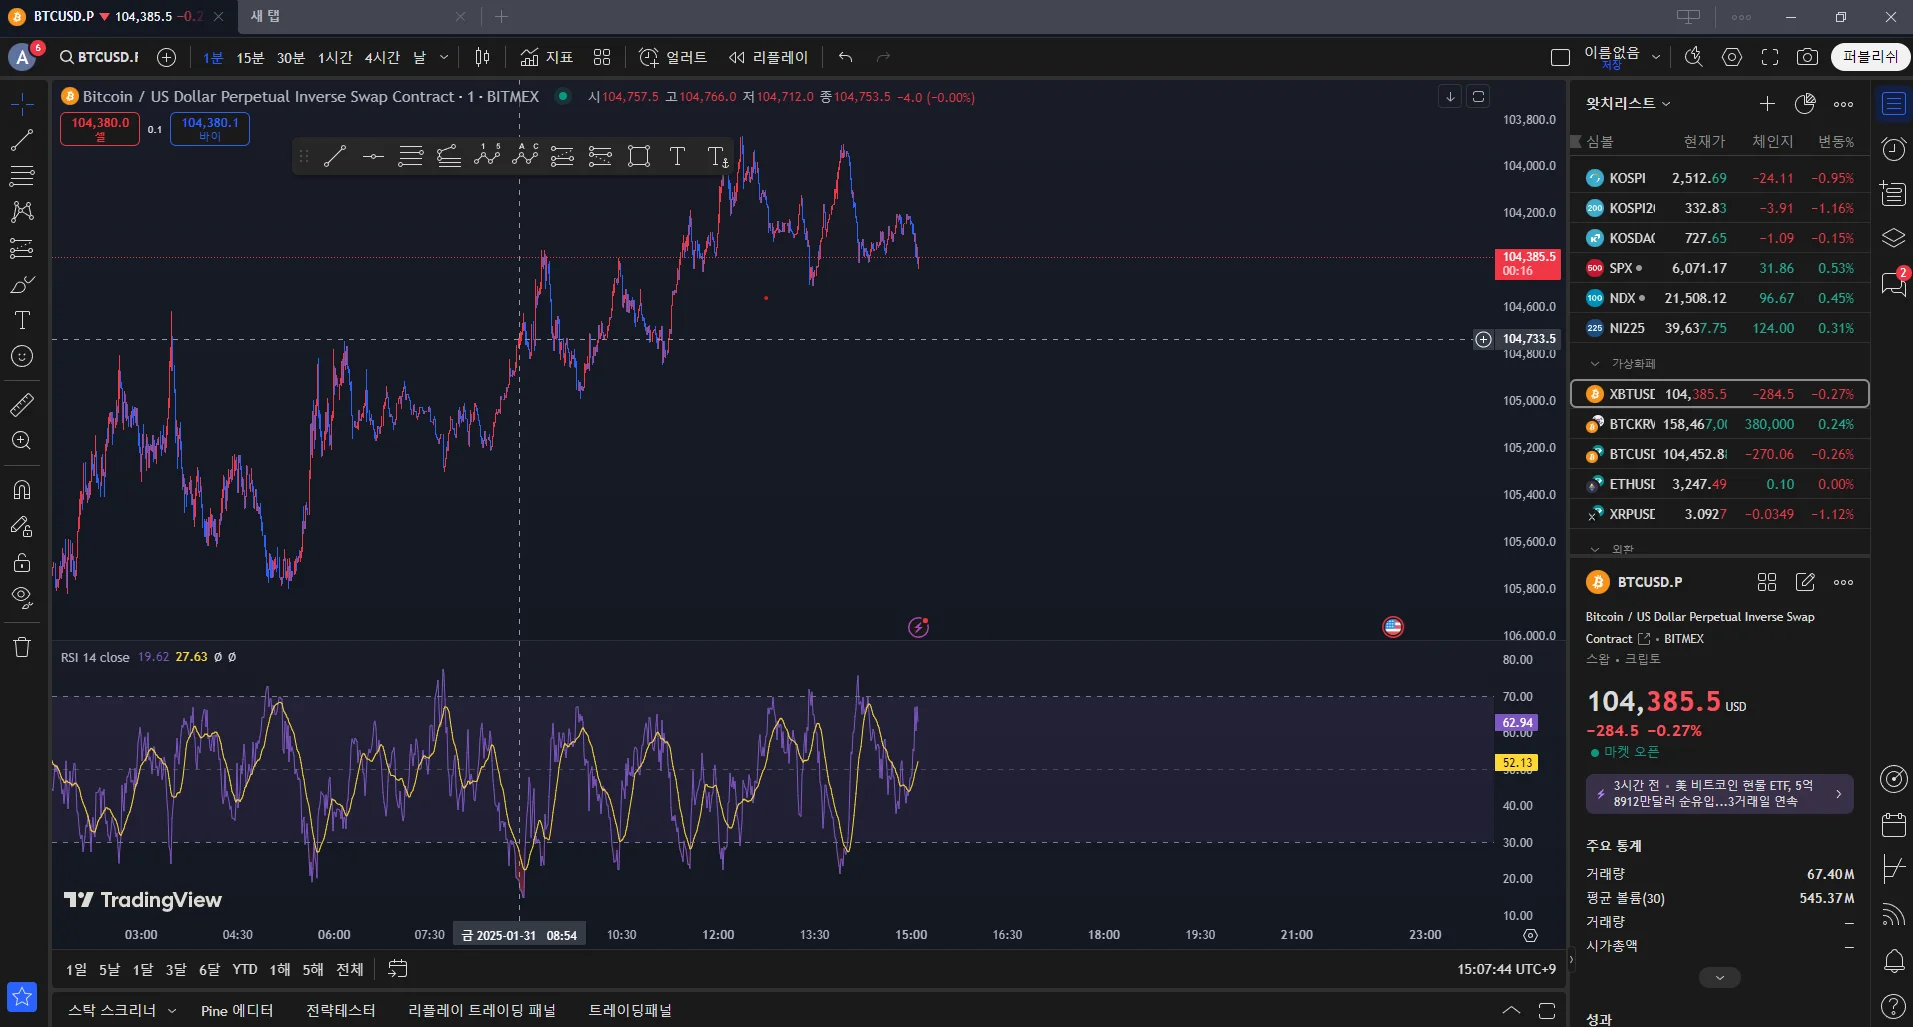This screenshot has height=1027, width=1913.
Task: Open the time axis settings gear
Action: (1530, 935)
